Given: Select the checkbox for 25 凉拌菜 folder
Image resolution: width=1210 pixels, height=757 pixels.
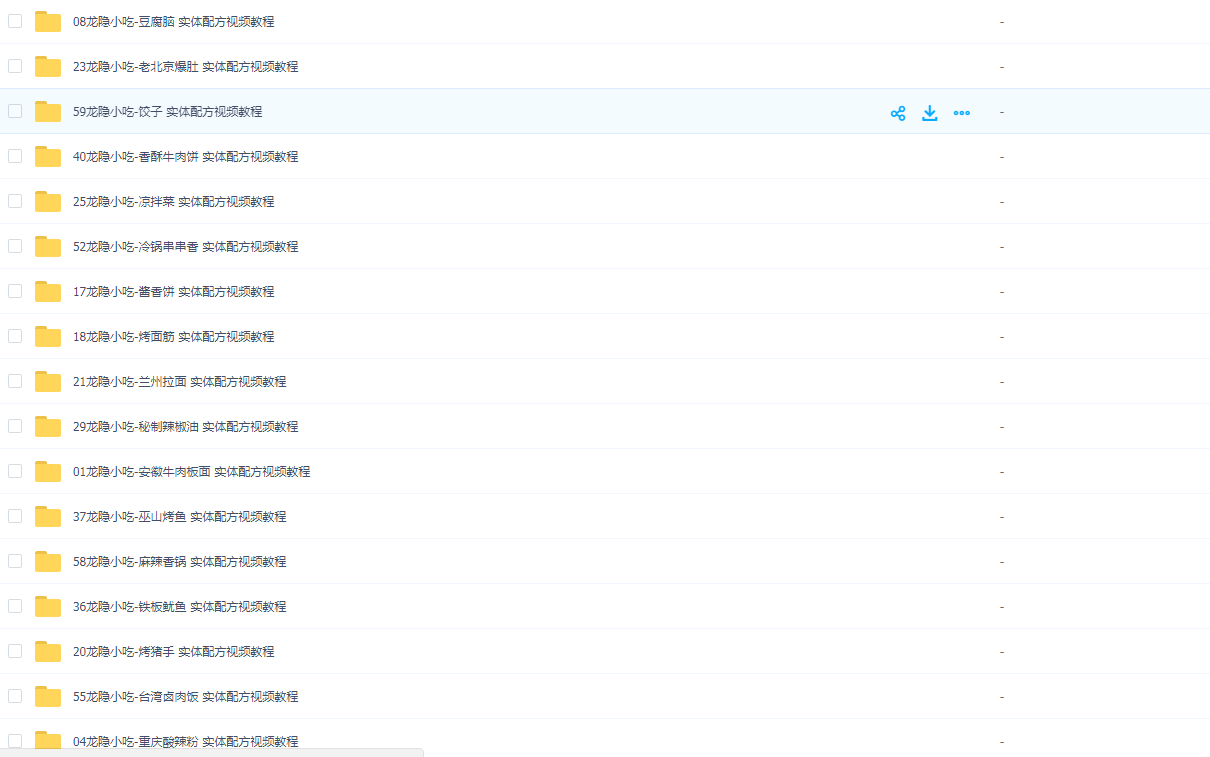Looking at the screenshot, I should tap(15, 201).
